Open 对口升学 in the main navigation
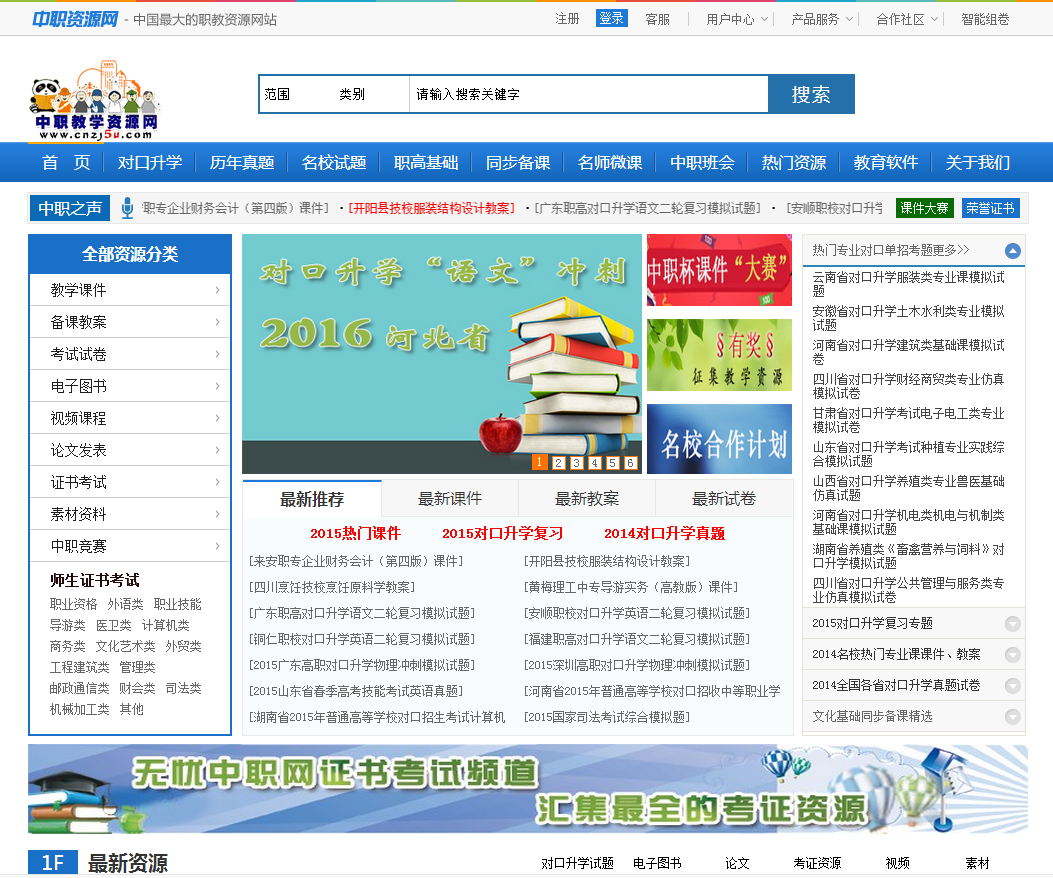The image size is (1053, 878). tap(150, 162)
